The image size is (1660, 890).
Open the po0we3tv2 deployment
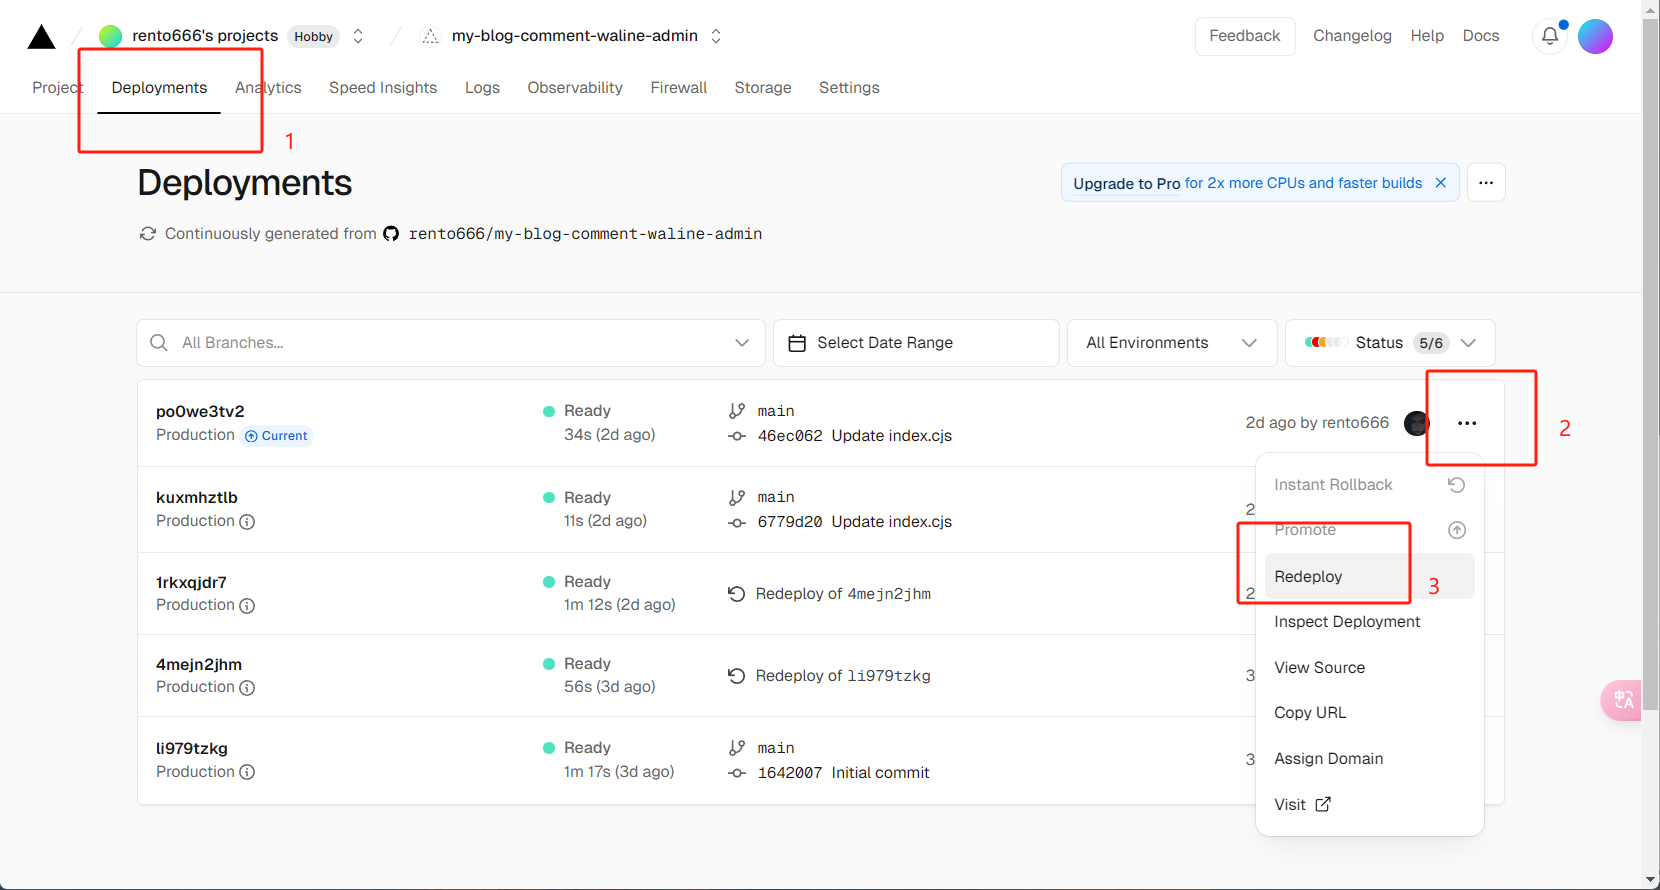click(x=200, y=411)
